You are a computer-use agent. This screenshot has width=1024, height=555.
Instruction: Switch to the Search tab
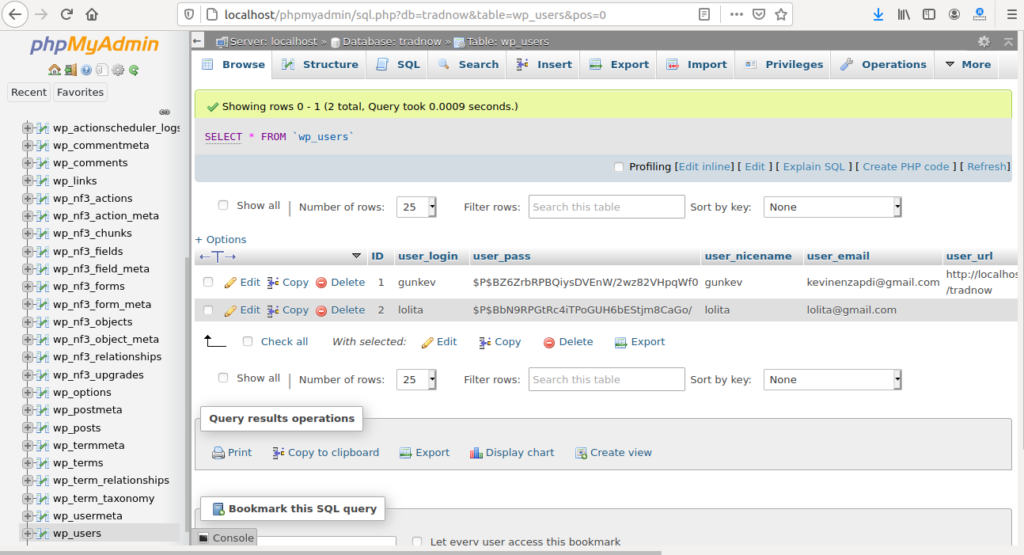click(x=468, y=65)
